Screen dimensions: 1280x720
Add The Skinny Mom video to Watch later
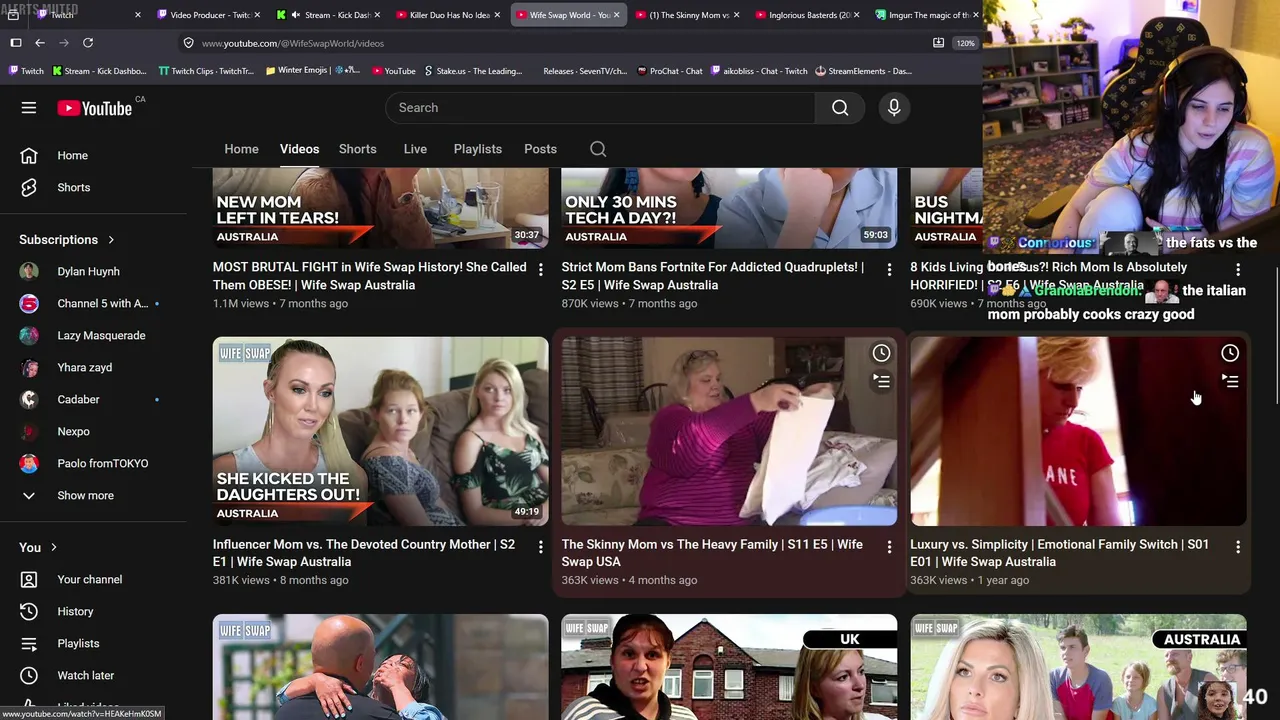pyautogui.click(x=881, y=353)
